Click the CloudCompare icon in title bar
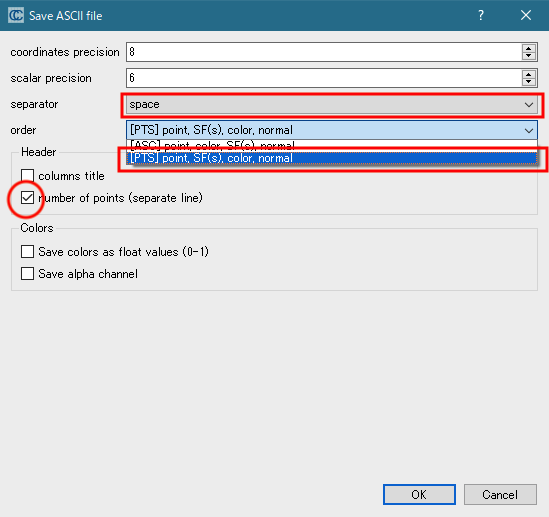549x517 pixels. [x=16, y=15]
